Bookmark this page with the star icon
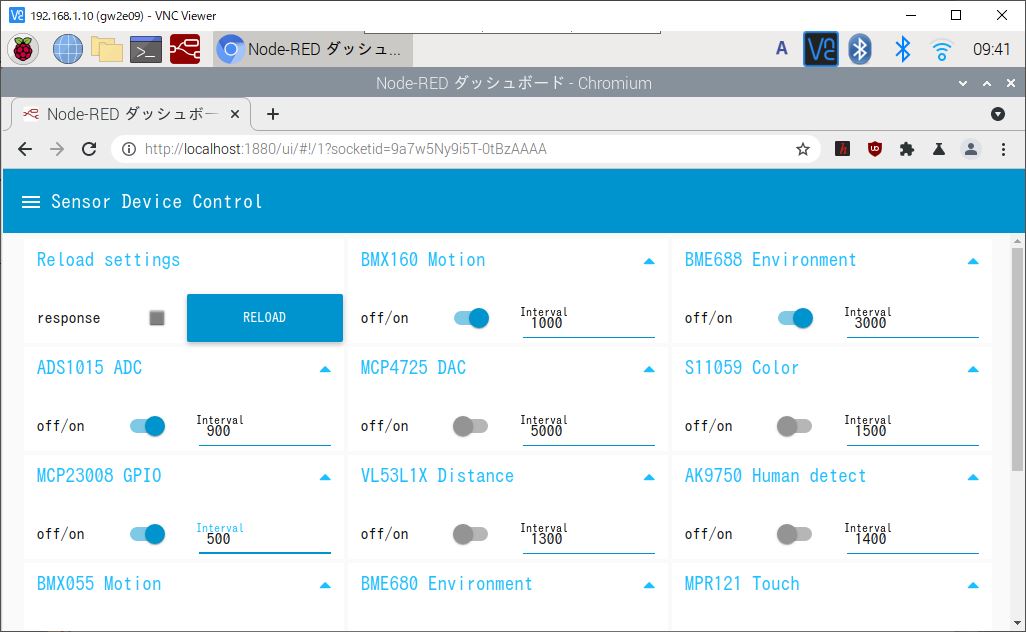Viewport: 1026px width, 632px height. (802, 149)
